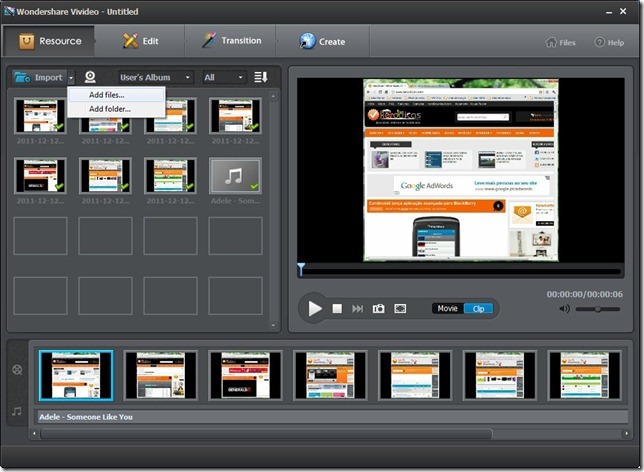The height and width of the screenshot is (472, 644).
Task: Switch preview to Clip mode
Action: [478, 309]
